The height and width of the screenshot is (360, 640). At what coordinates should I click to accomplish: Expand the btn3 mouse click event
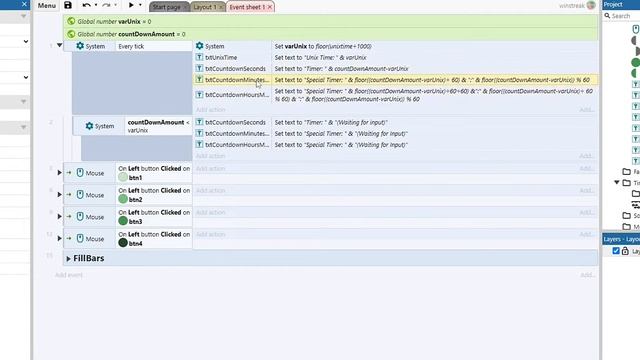coord(60,217)
